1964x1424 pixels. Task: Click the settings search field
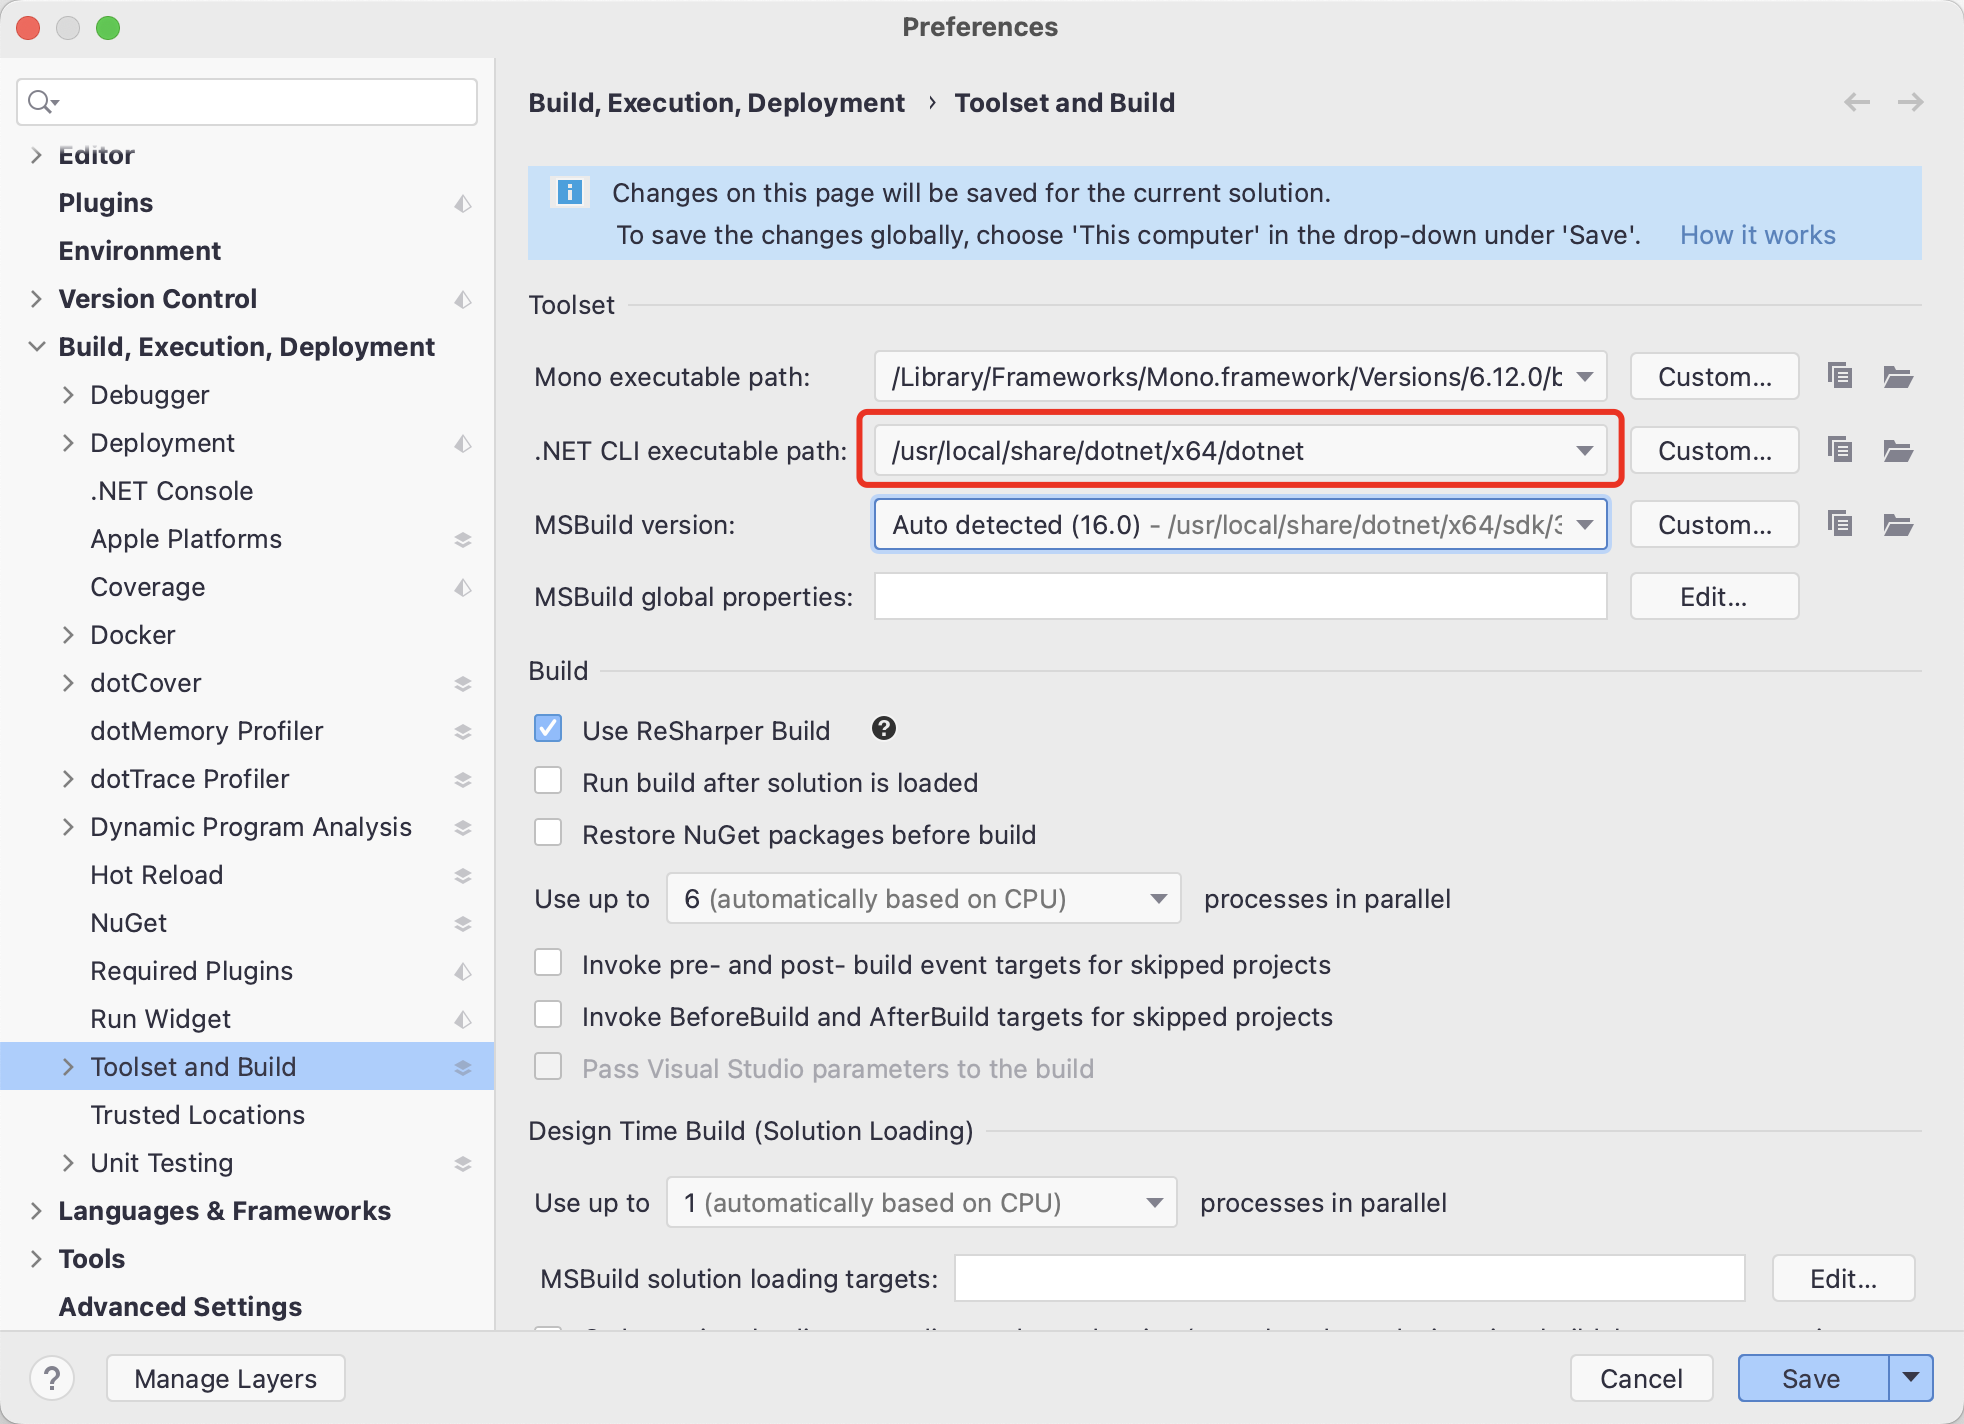[260, 102]
